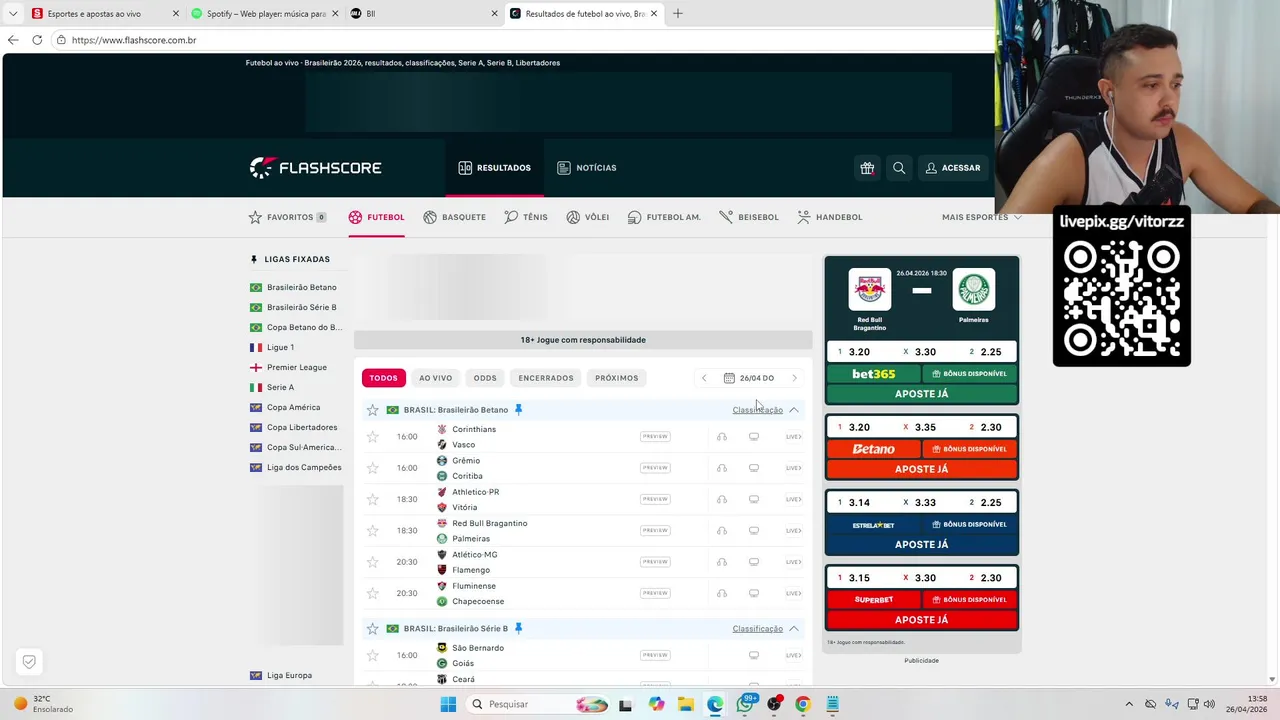Click Betano Aposte Já button
Image resolution: width=1280 pixels, height=720 pixels.
921,469
